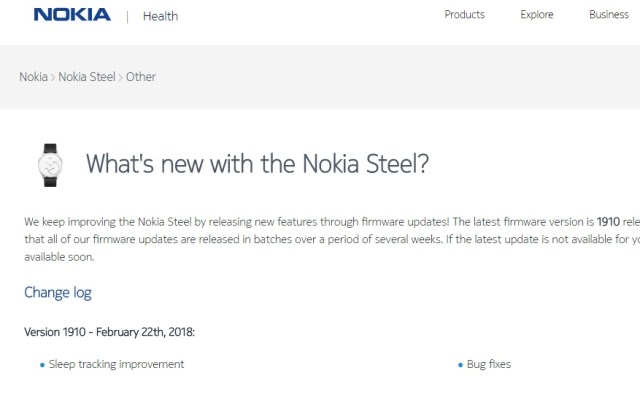The image size is (640, 395).
Task: Click the page title heading
Action: (257, 164)
